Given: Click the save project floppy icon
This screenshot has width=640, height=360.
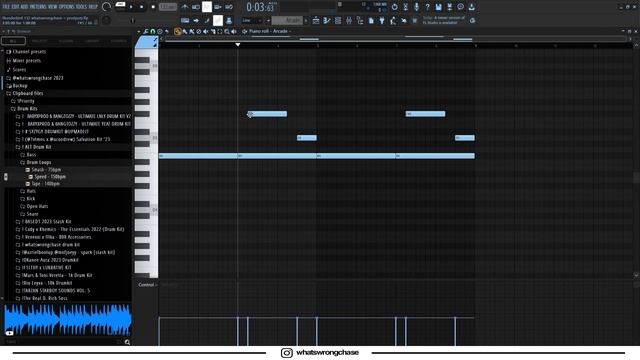Looking at the screenshot, I should (438, 7).
